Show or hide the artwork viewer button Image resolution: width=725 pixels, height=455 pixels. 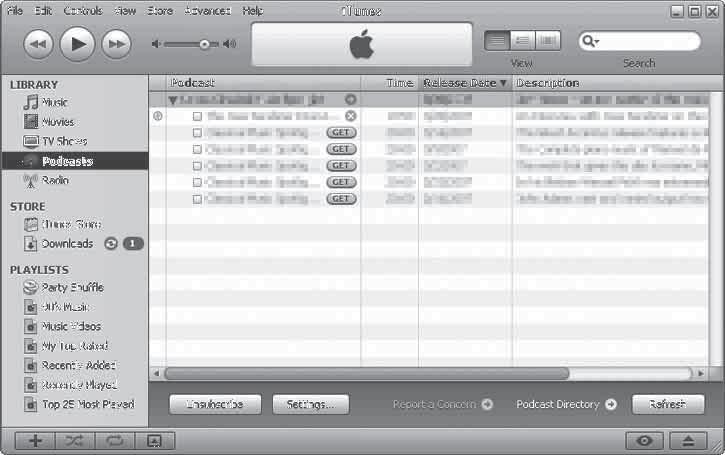[x=154, y=441]
